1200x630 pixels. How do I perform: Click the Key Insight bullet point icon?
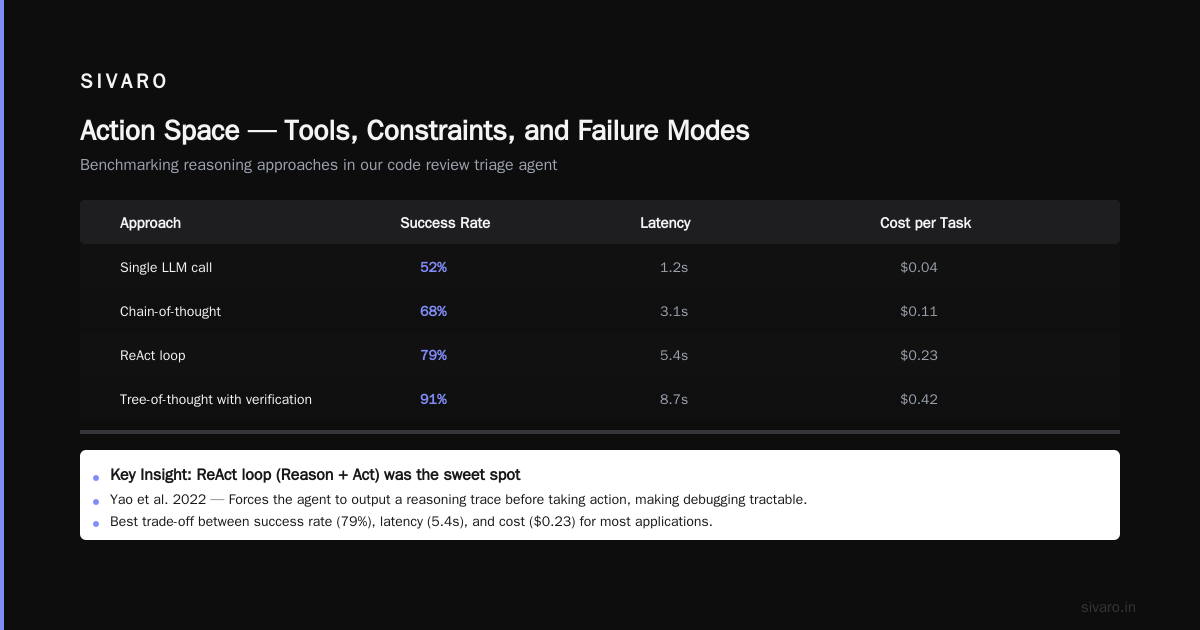click(x=96, y=478)
